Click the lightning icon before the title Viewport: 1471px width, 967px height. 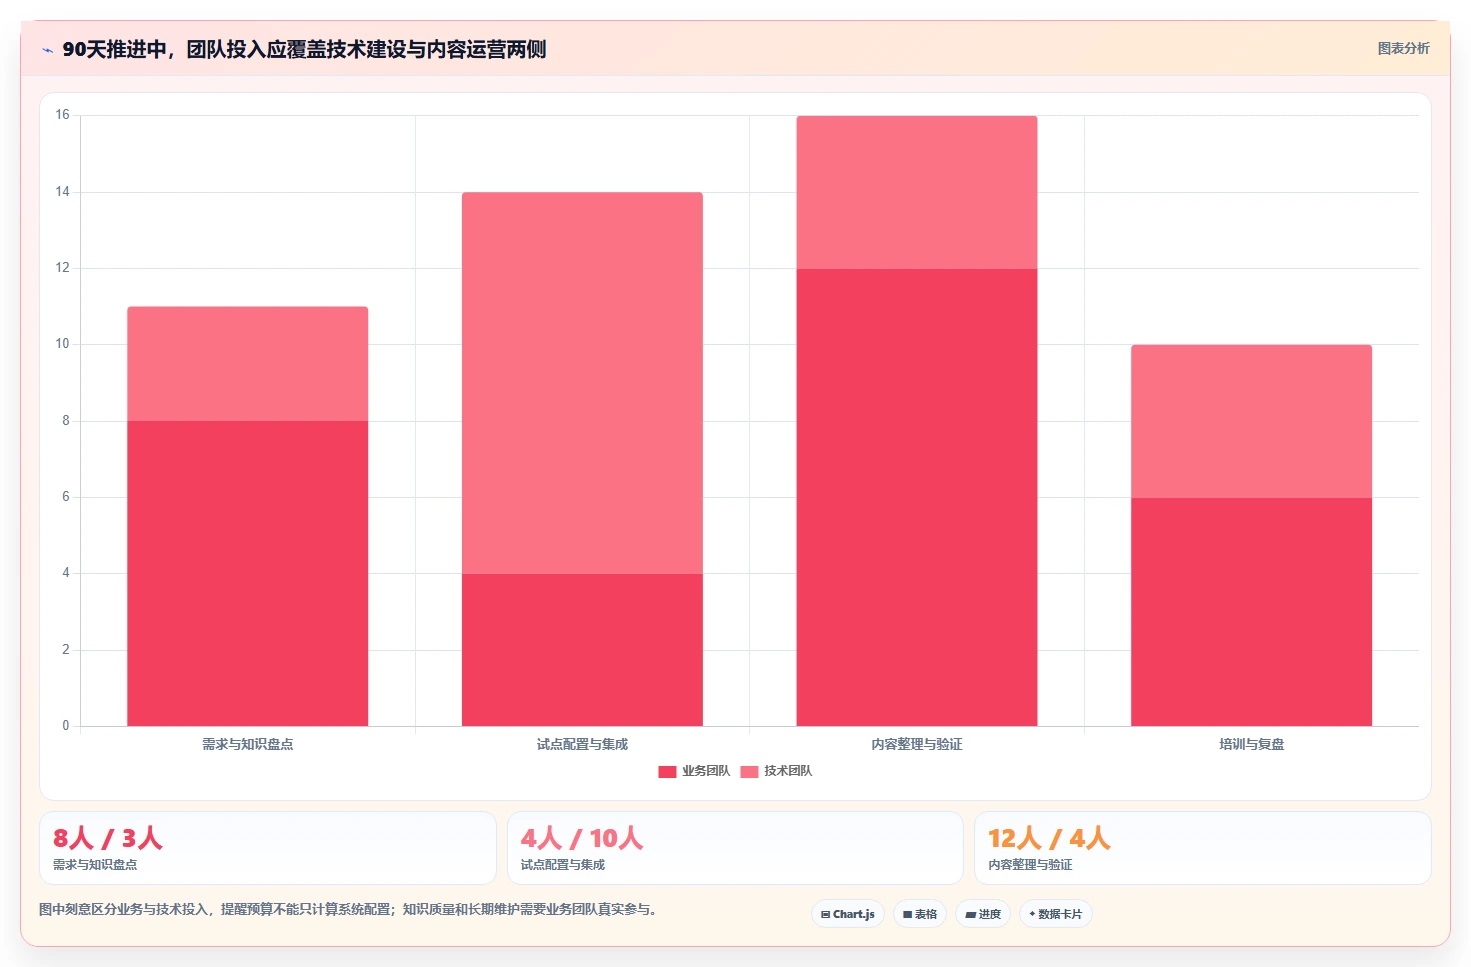point(47,50)
